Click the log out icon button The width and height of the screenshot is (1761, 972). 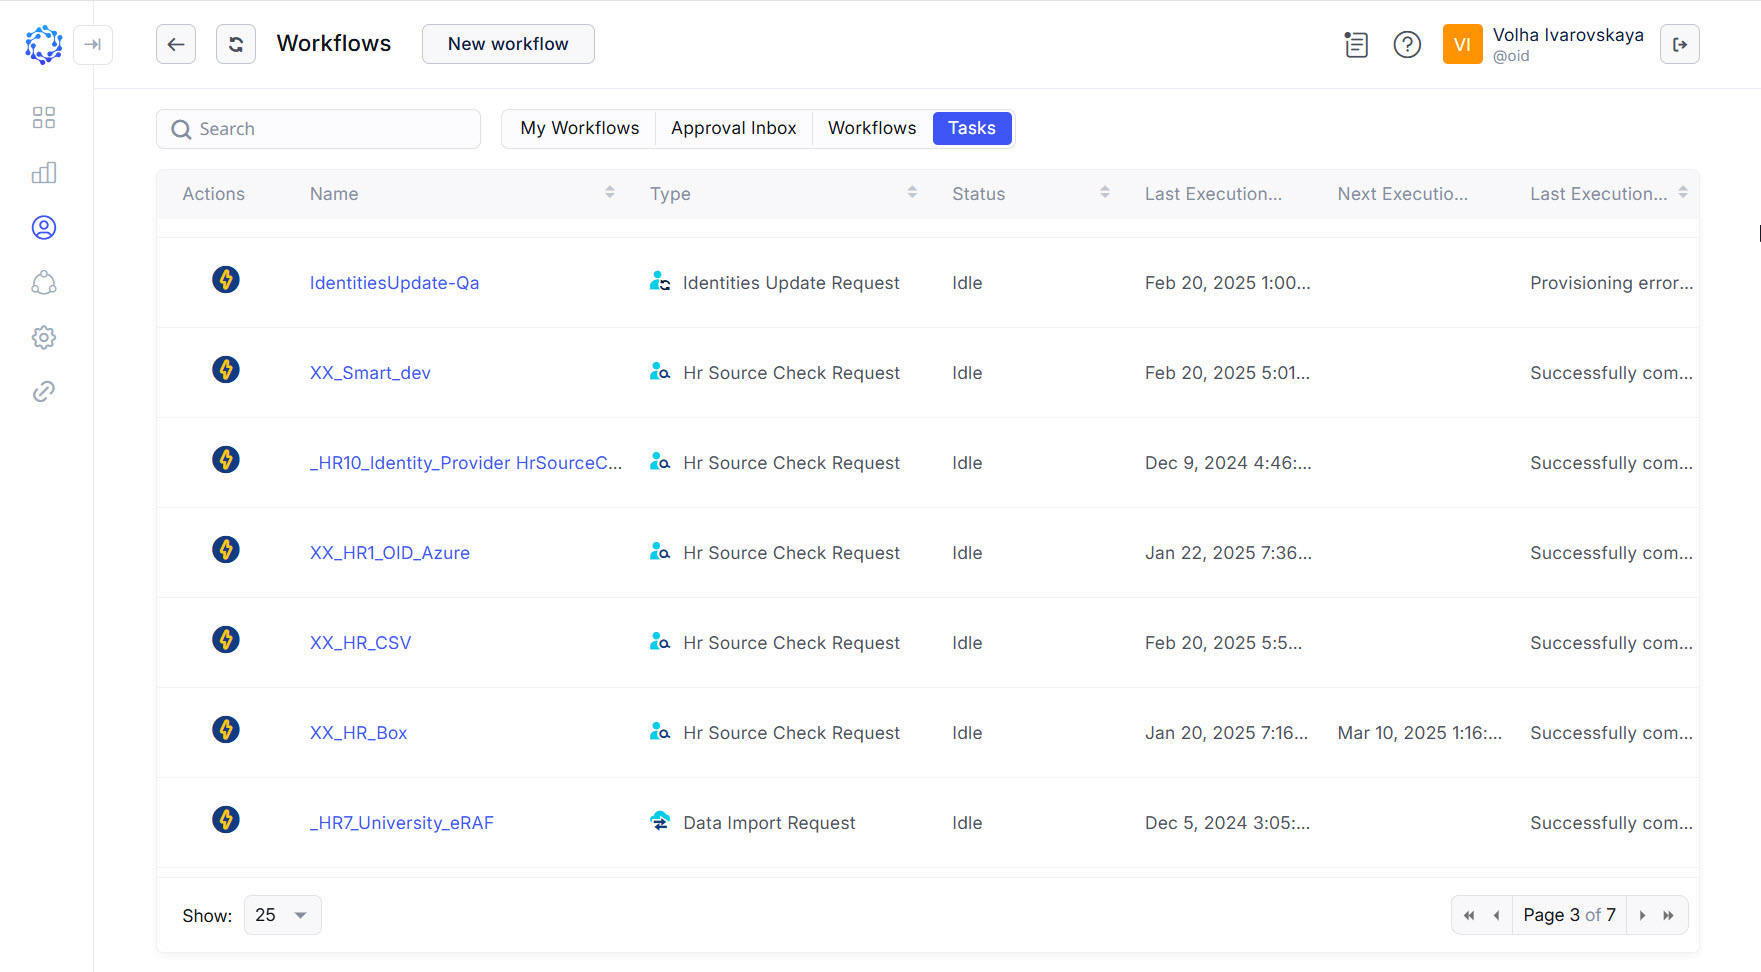pos(1679,45)
